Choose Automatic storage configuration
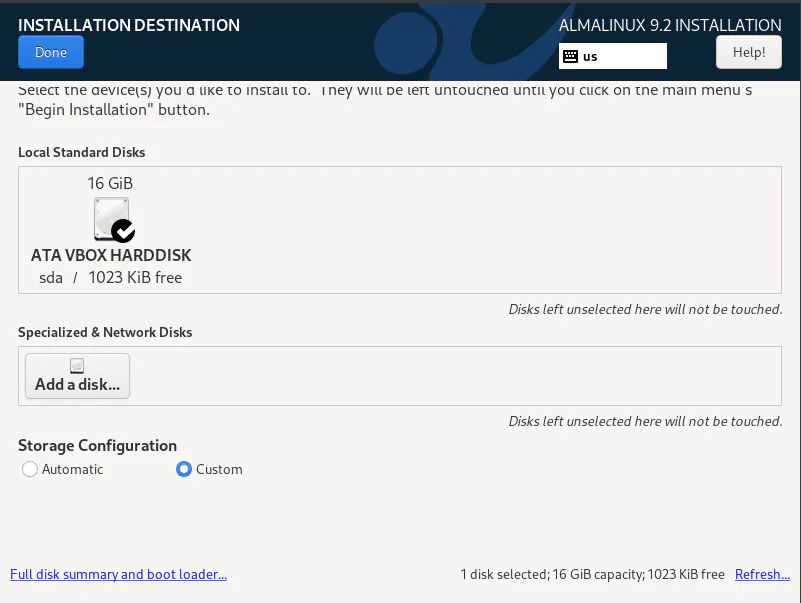801x603 pixels. 62,469
